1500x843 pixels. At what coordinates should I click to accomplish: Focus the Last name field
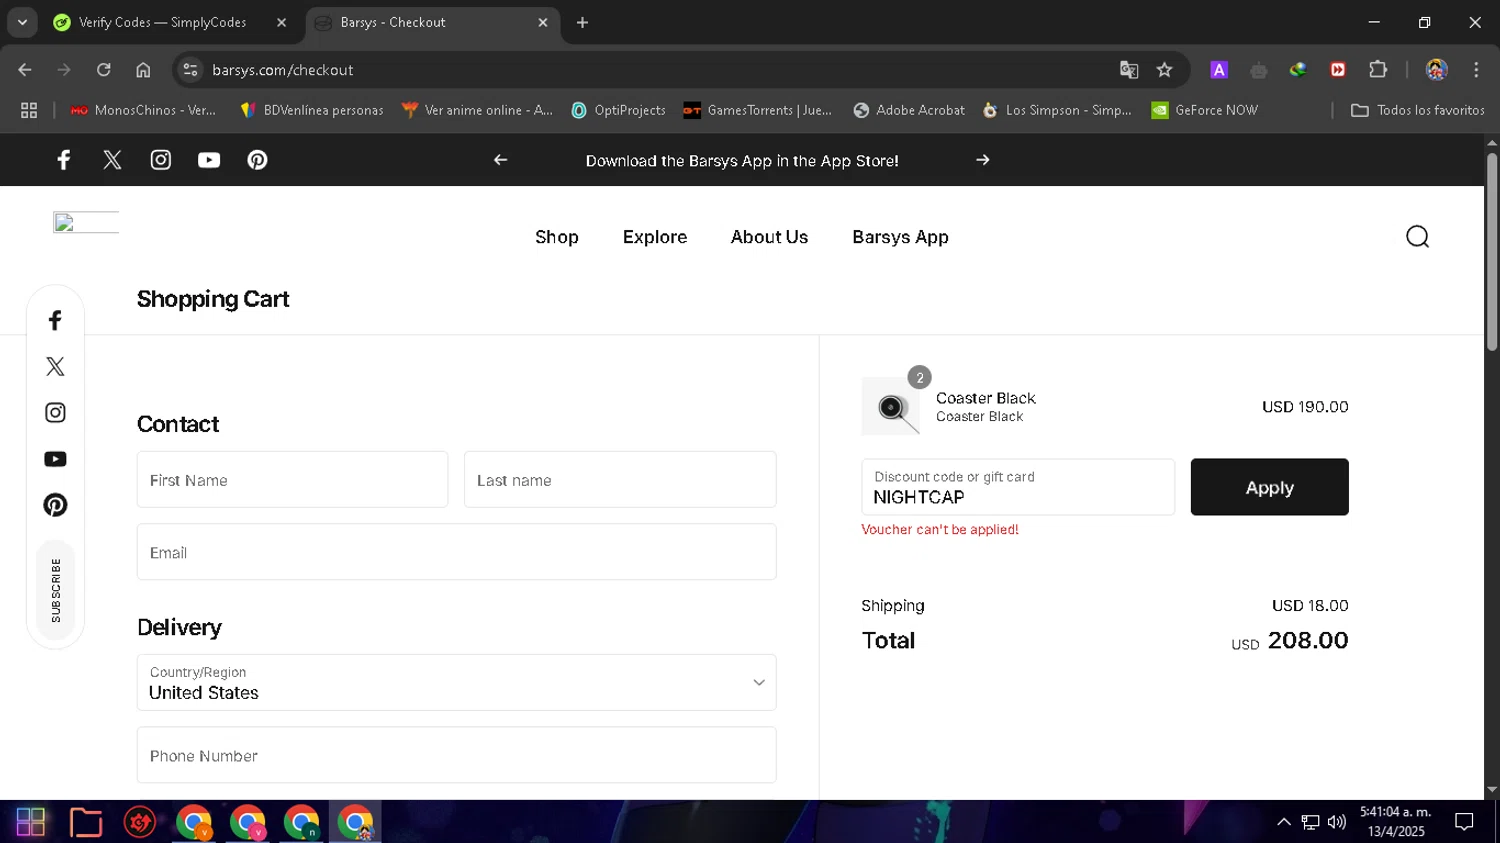point(620,480)
